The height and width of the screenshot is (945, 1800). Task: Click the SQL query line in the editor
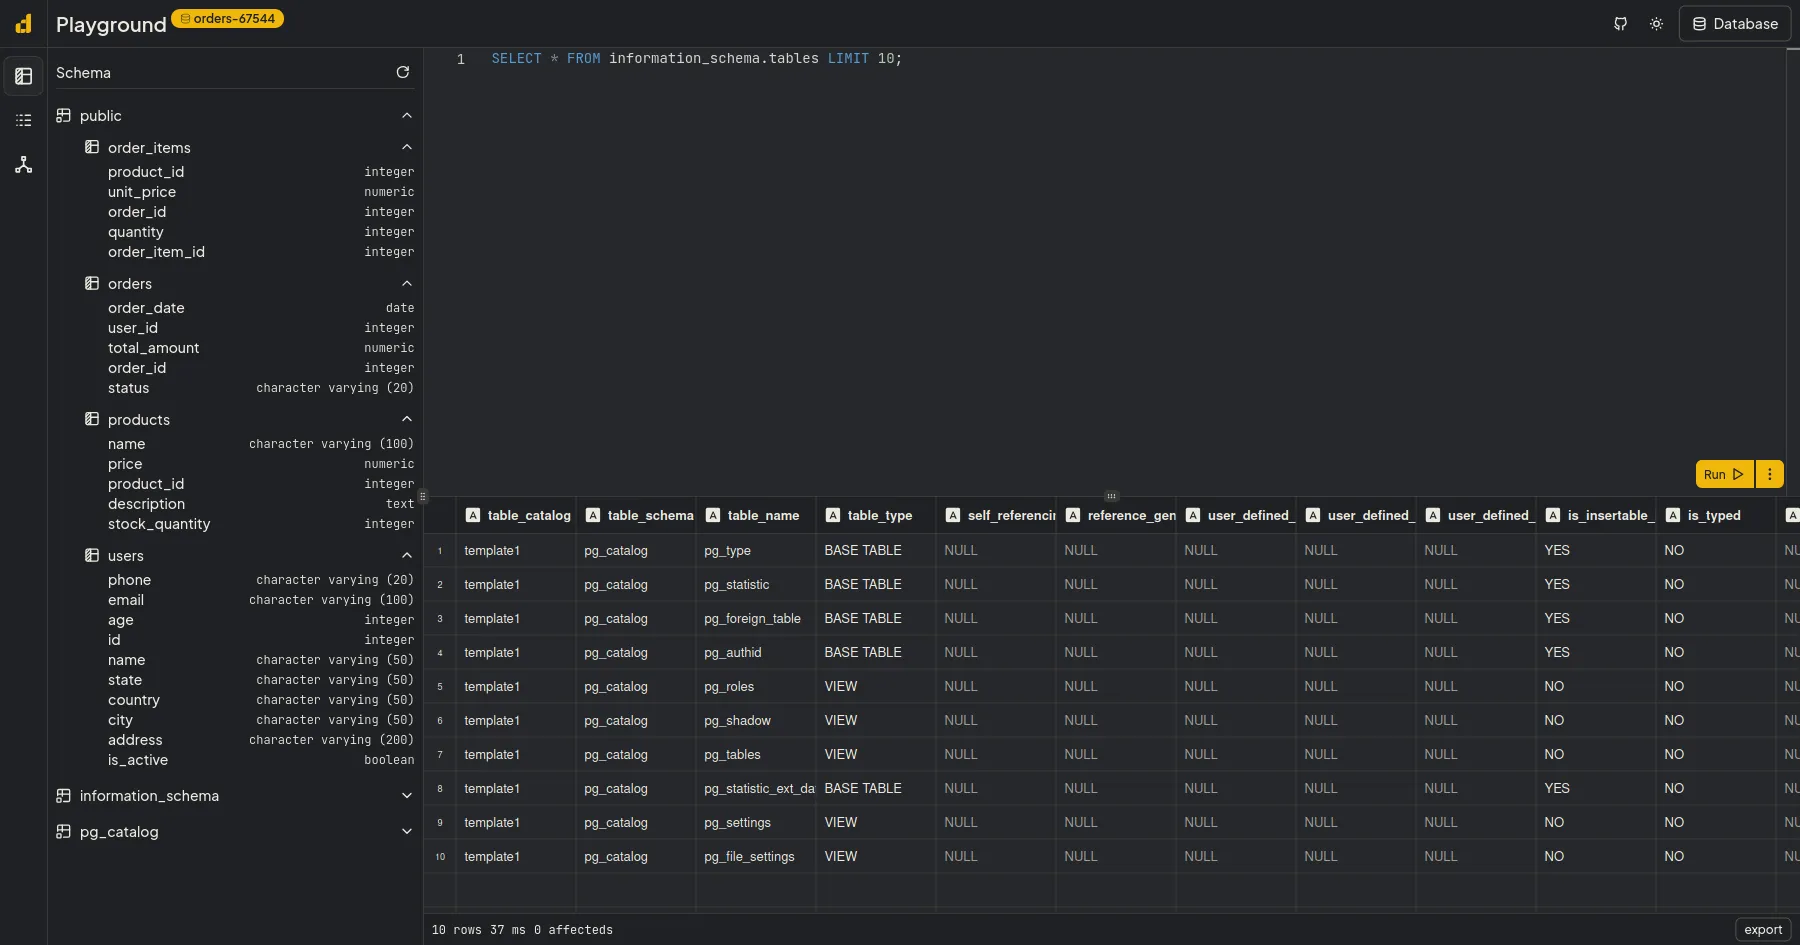pos(695,58)
